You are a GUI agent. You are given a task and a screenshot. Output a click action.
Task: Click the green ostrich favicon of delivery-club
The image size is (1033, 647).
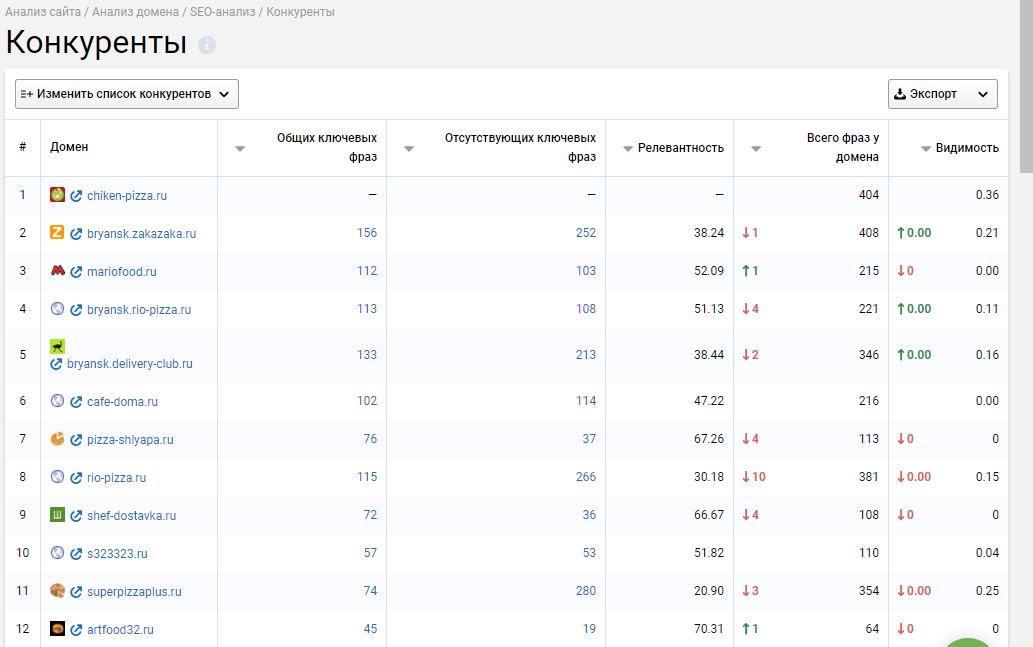57,346
